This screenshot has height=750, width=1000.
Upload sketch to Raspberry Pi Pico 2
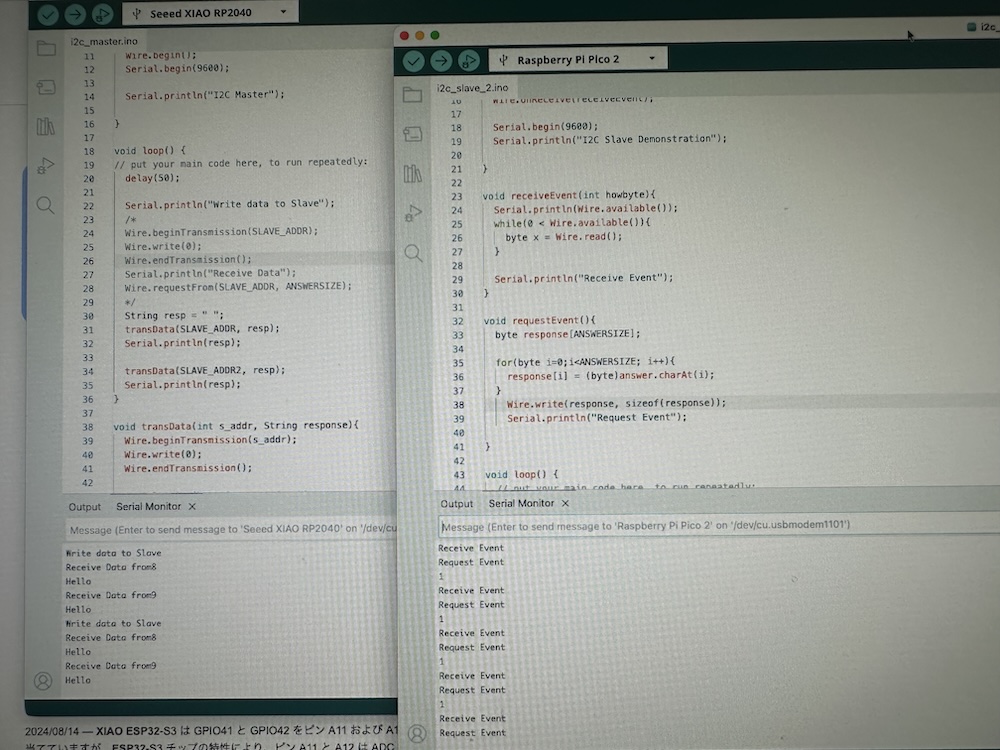(x=441, y=61)
